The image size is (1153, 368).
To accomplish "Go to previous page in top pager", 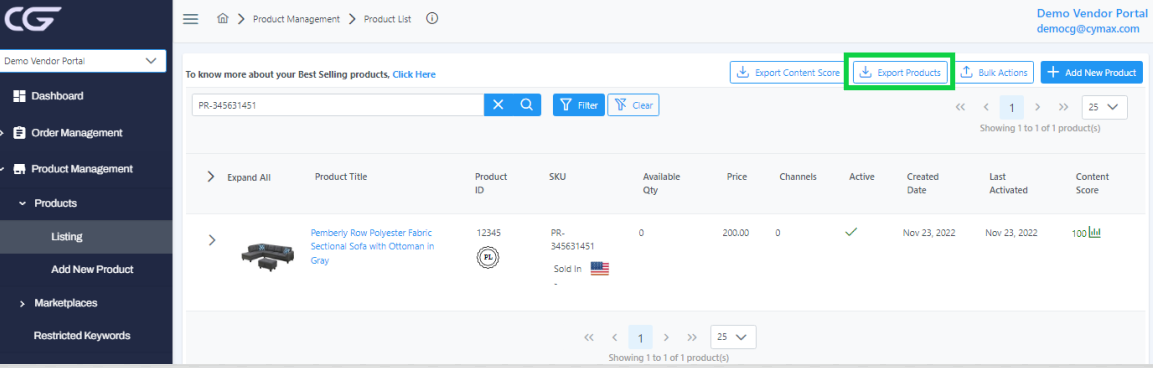I will (985, 107).
